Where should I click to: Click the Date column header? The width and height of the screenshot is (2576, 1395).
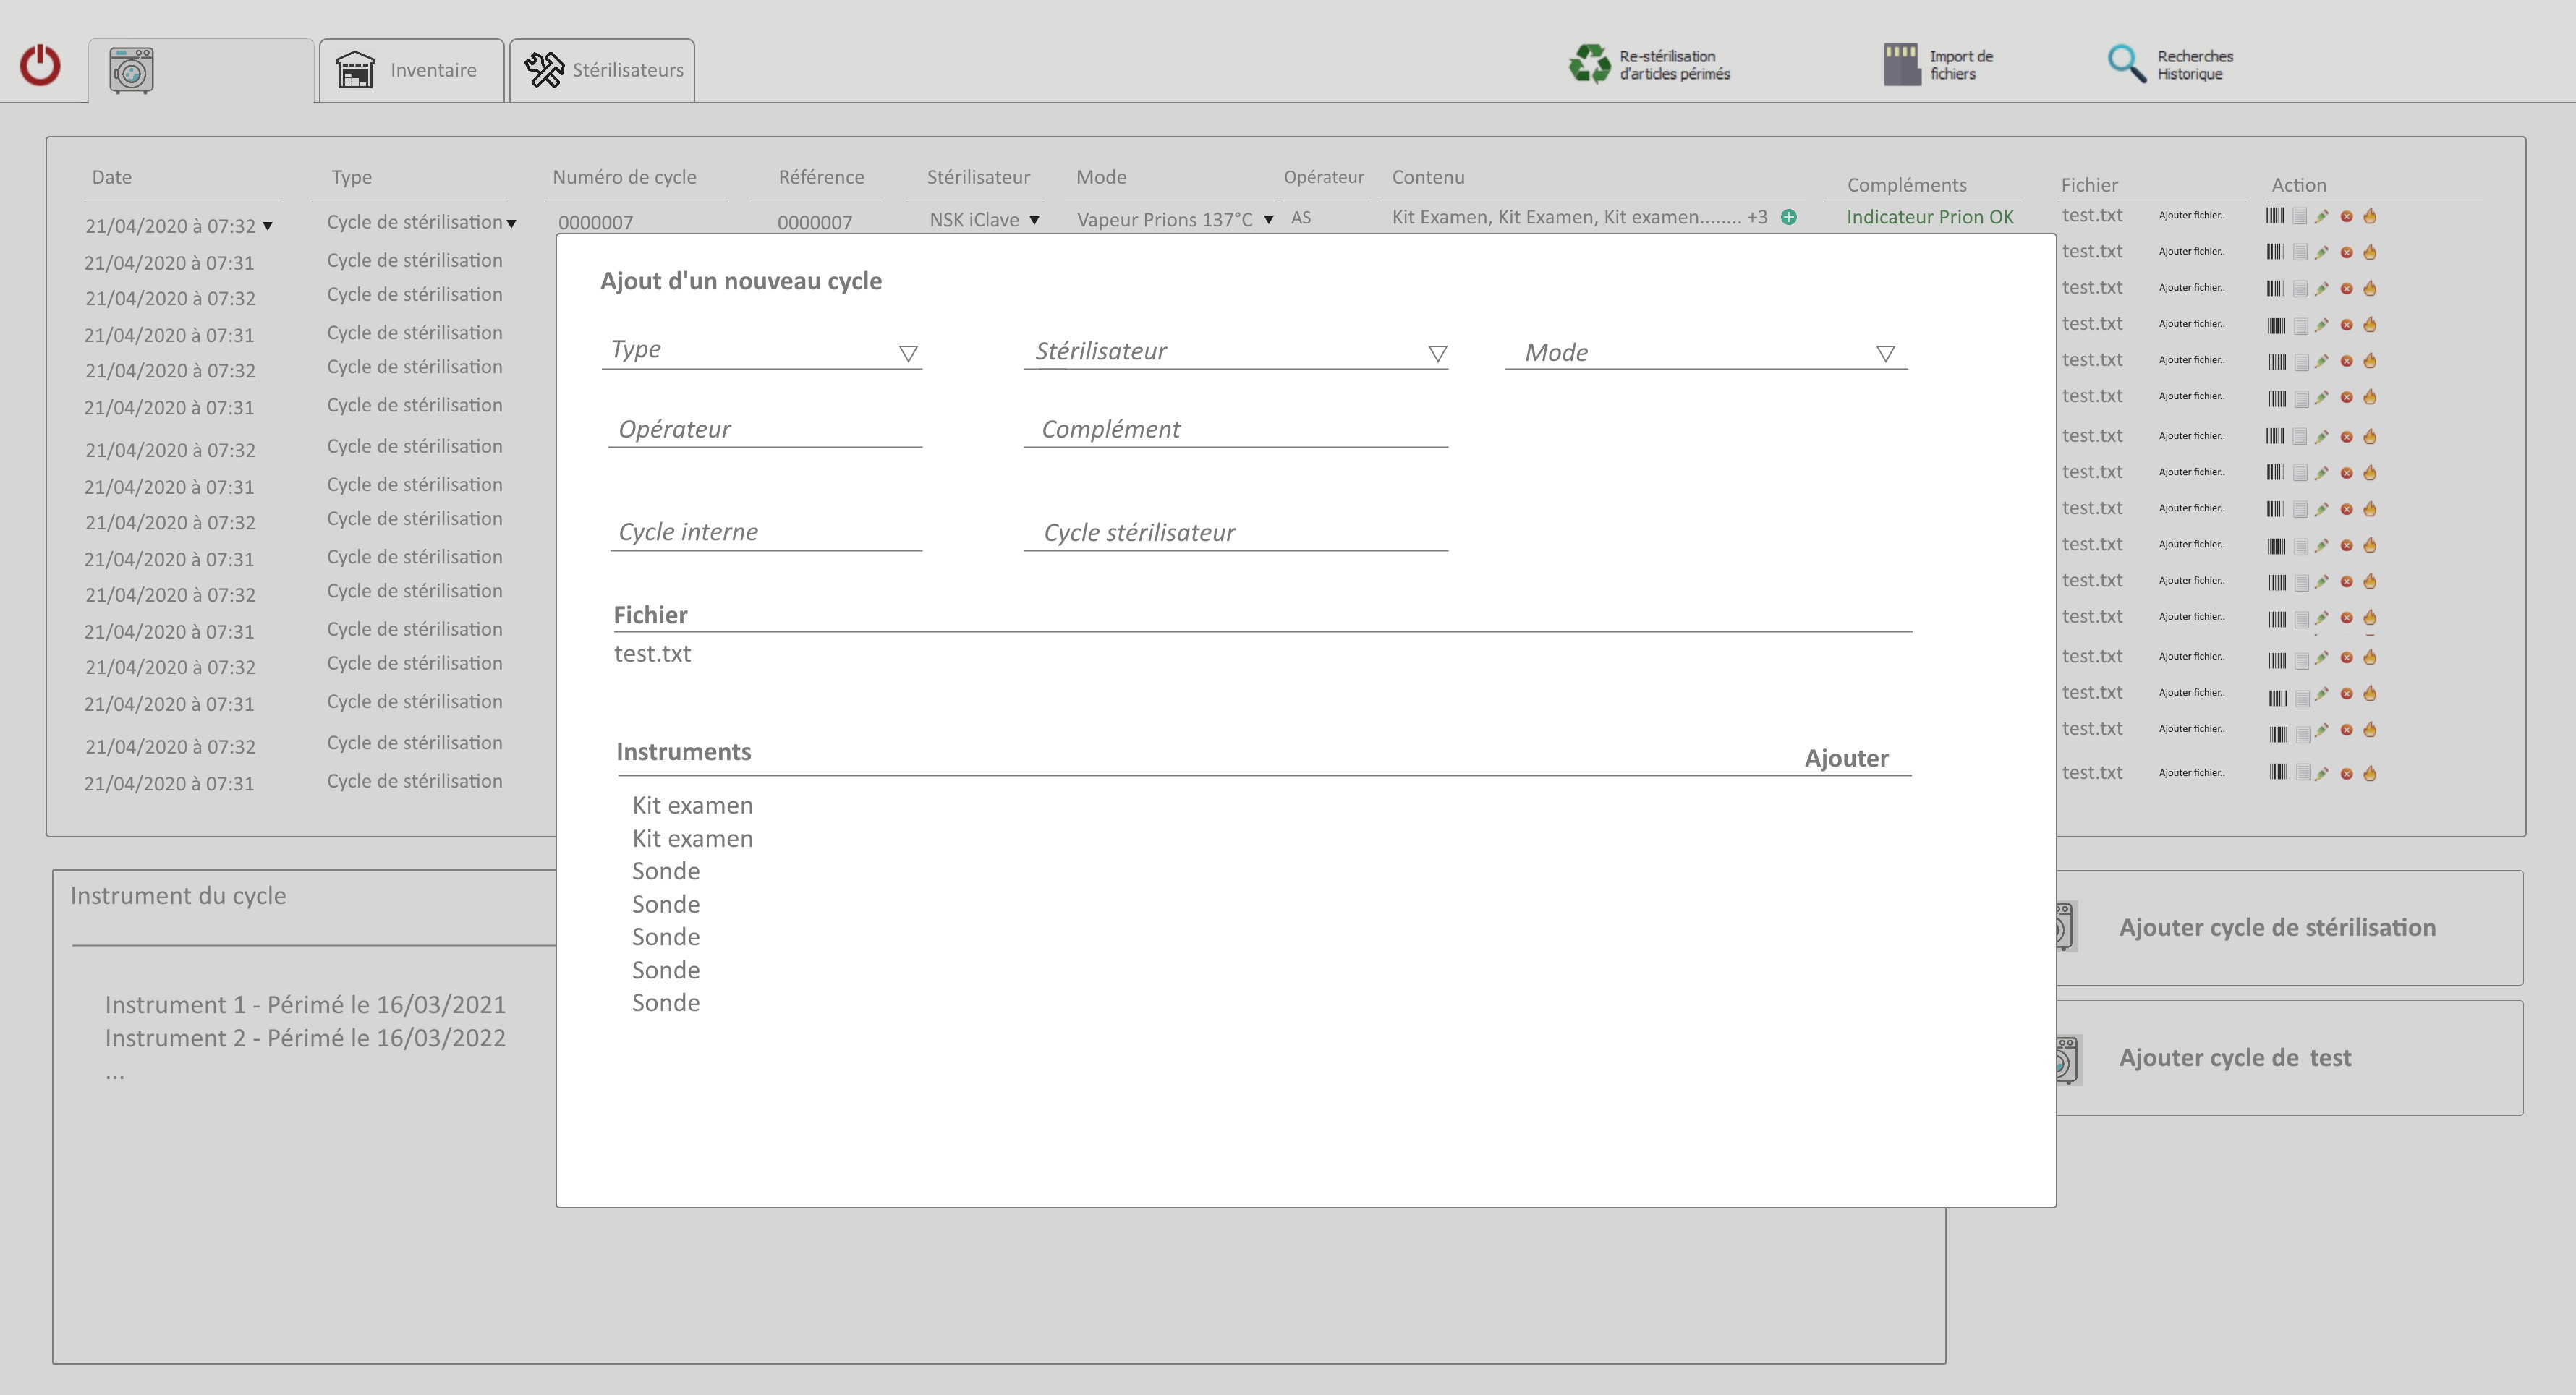(x=112, y=177)
